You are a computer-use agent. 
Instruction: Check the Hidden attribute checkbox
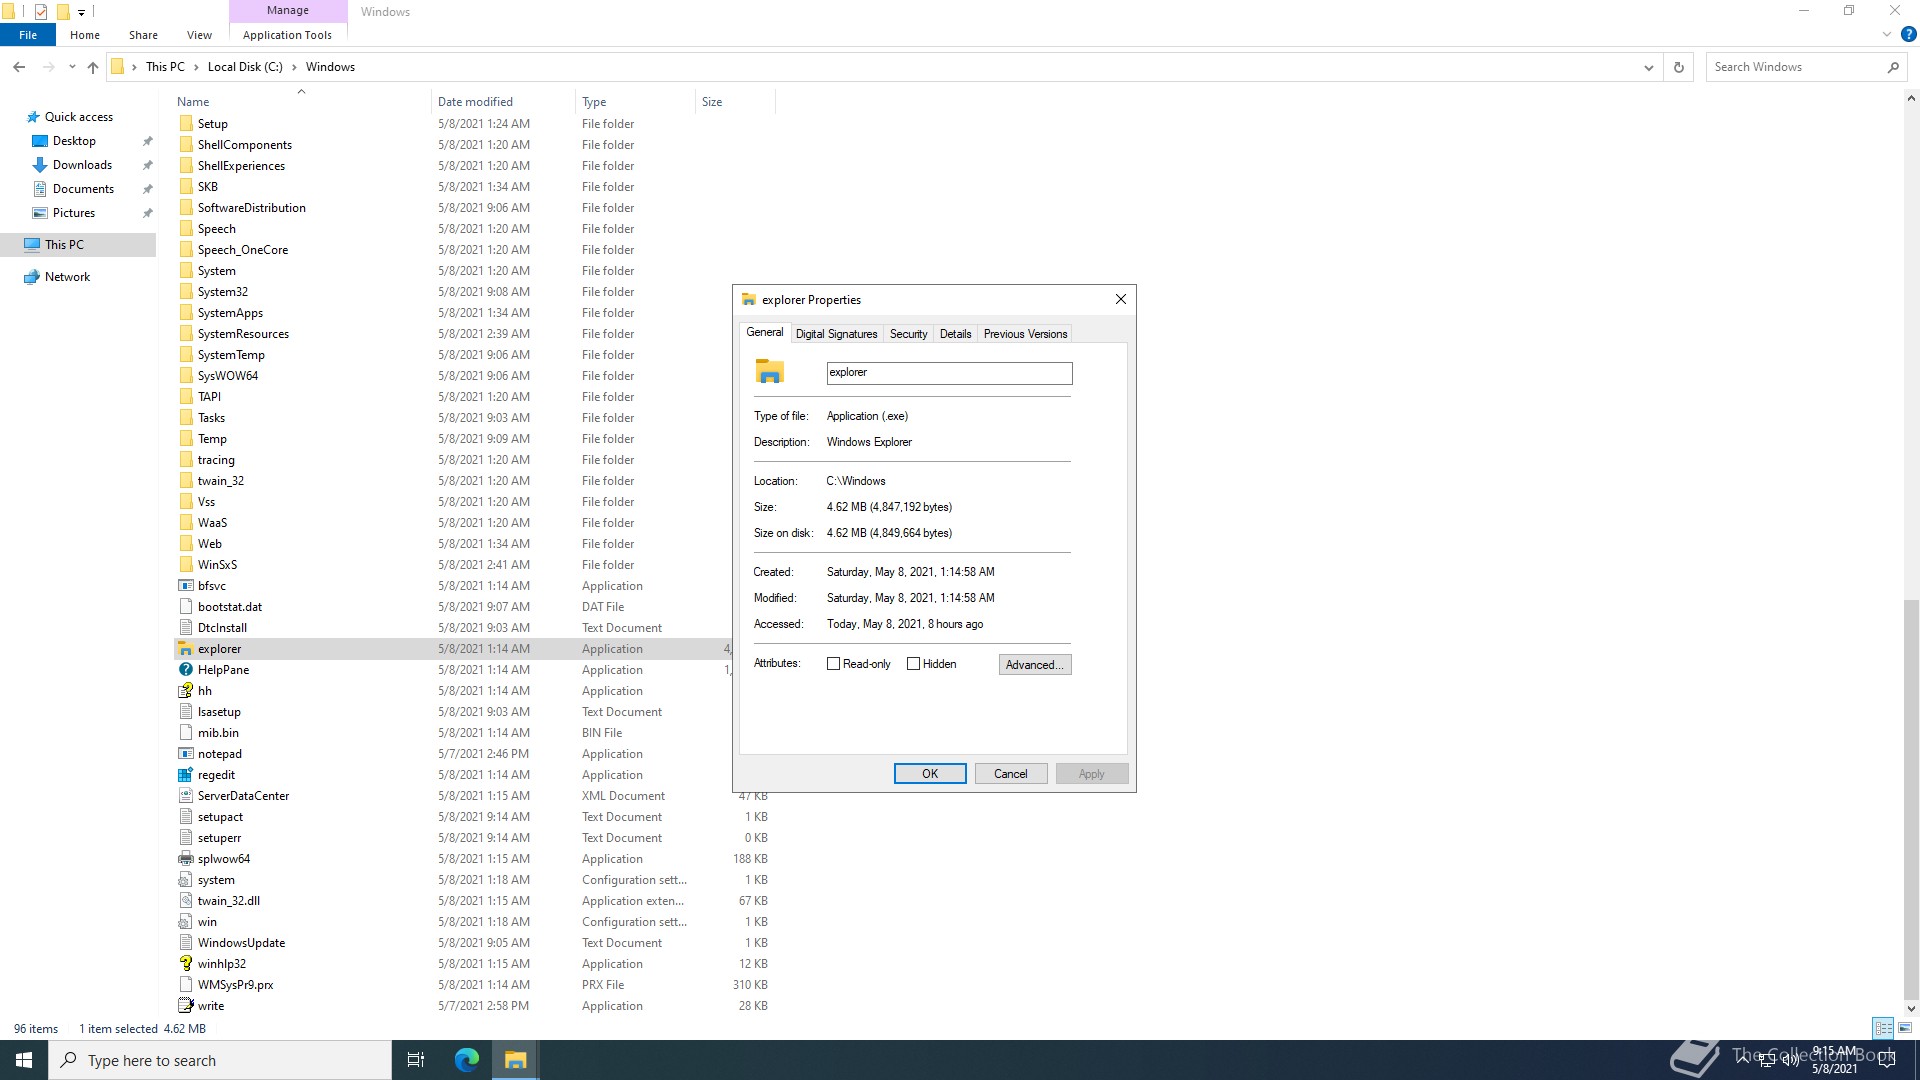tap(913, 664)
